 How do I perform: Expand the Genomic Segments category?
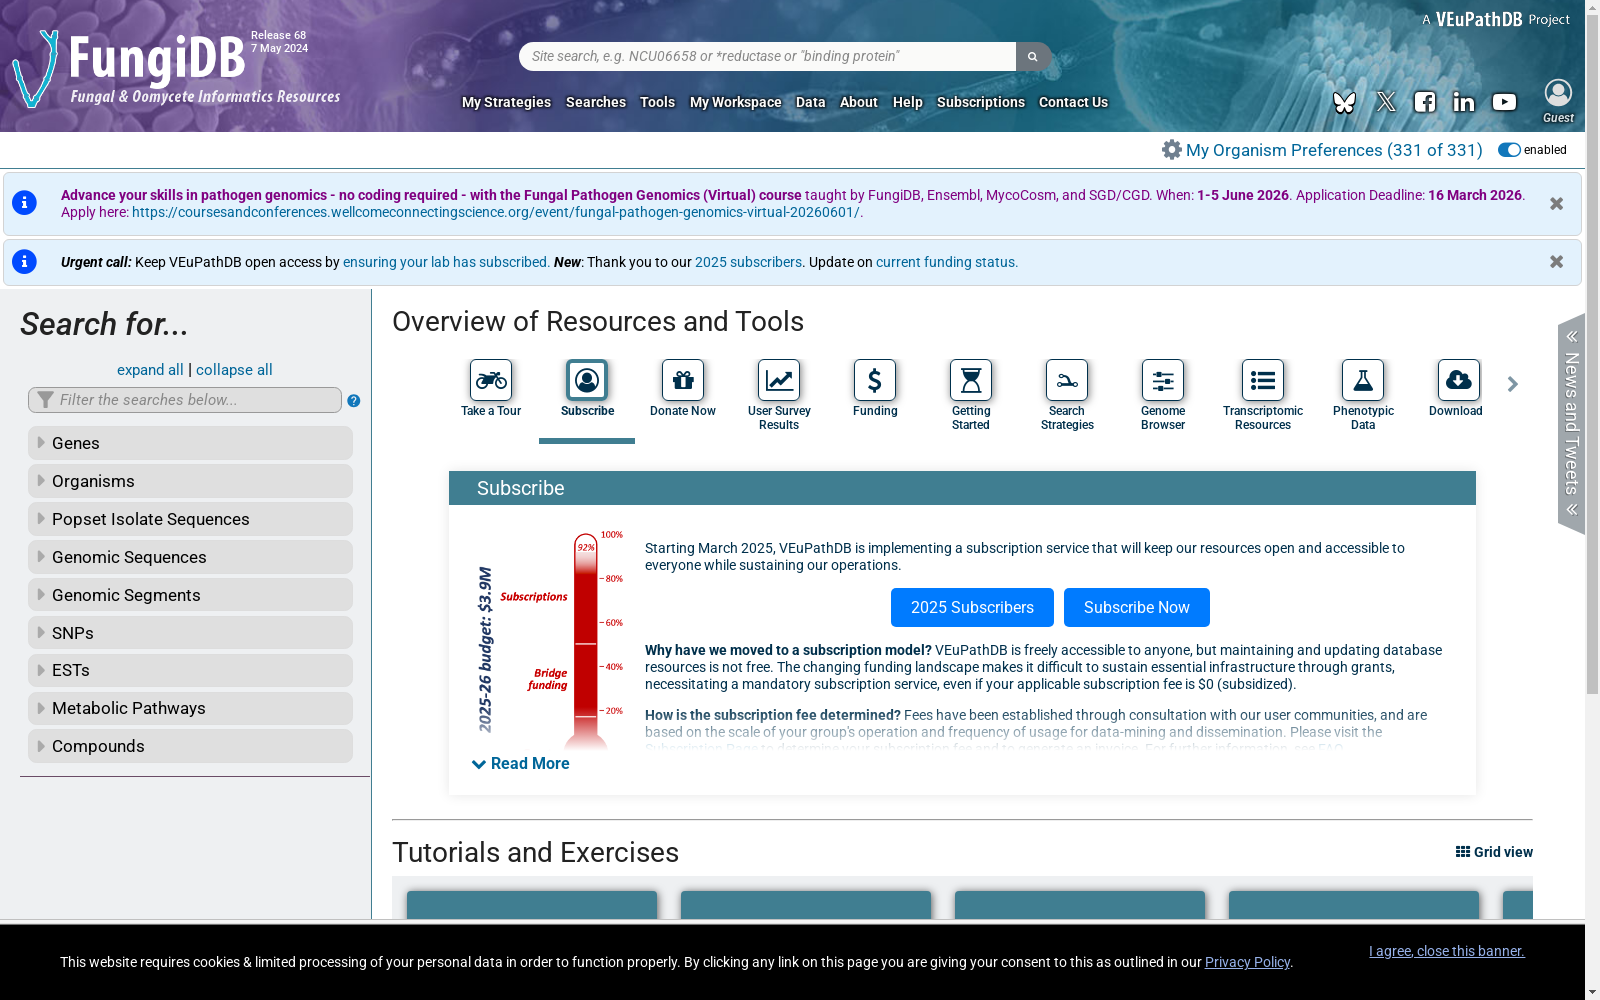(x=190, y=595)
